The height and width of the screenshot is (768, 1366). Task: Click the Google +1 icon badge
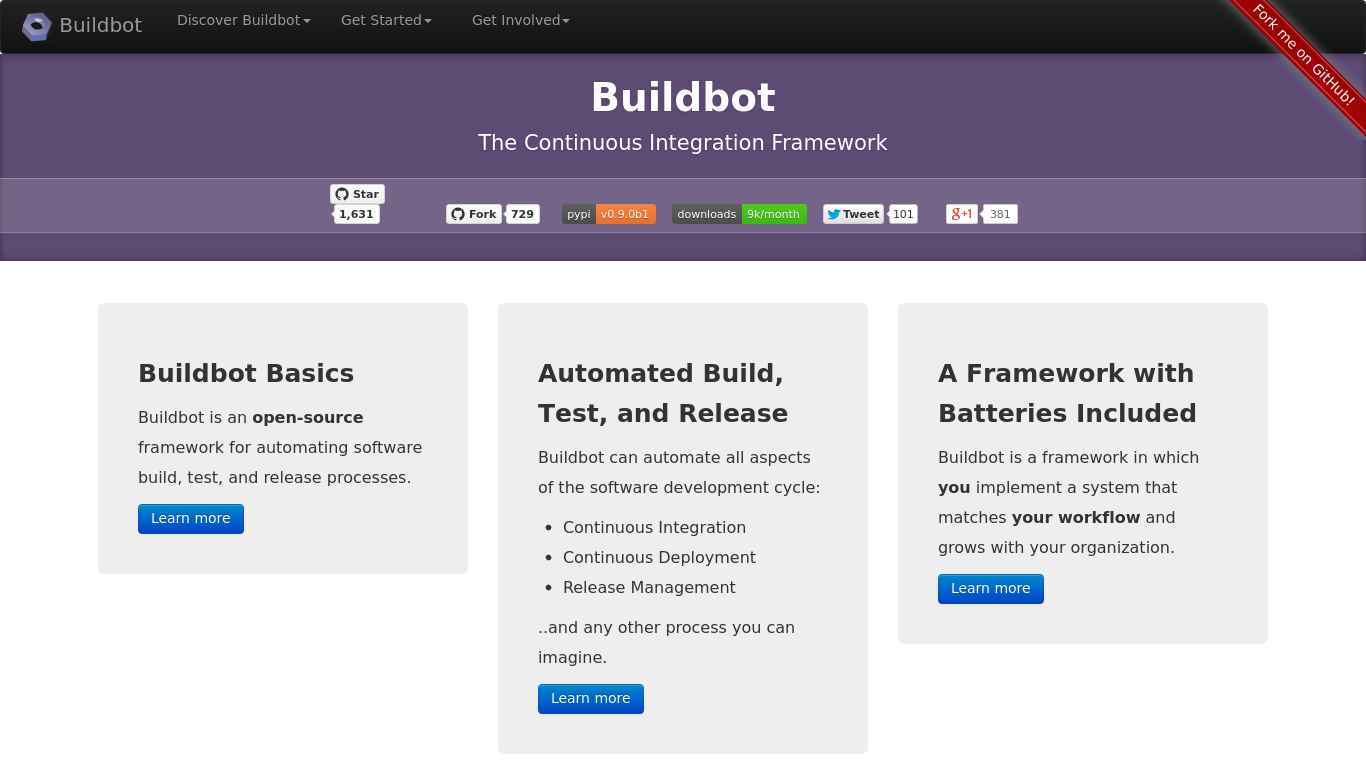pyautogui.click(x=961, y=213)
